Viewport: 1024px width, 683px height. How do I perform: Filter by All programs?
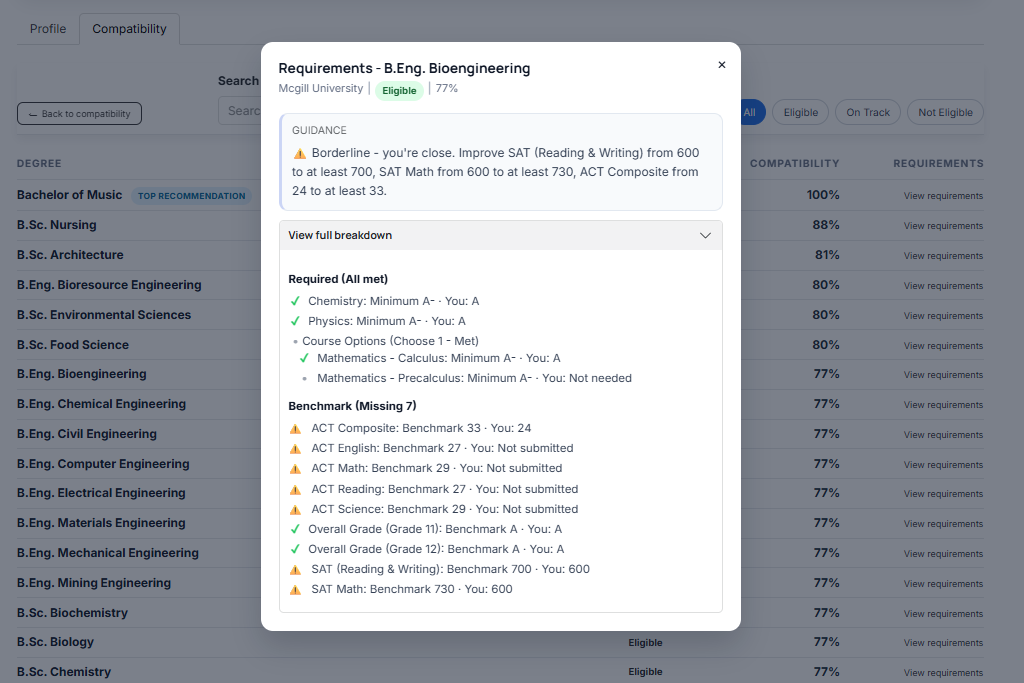click(750, 112)
